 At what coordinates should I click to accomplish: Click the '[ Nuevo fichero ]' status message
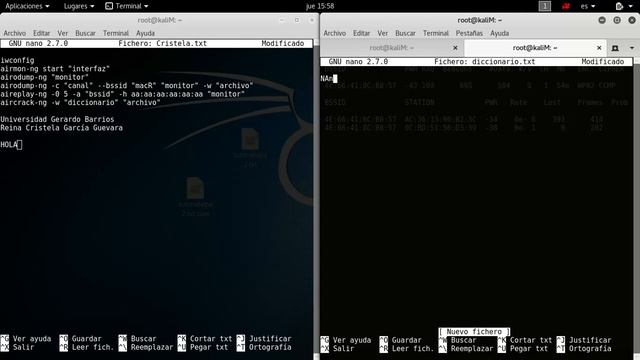pyautogui.click(x=474, y=331)
